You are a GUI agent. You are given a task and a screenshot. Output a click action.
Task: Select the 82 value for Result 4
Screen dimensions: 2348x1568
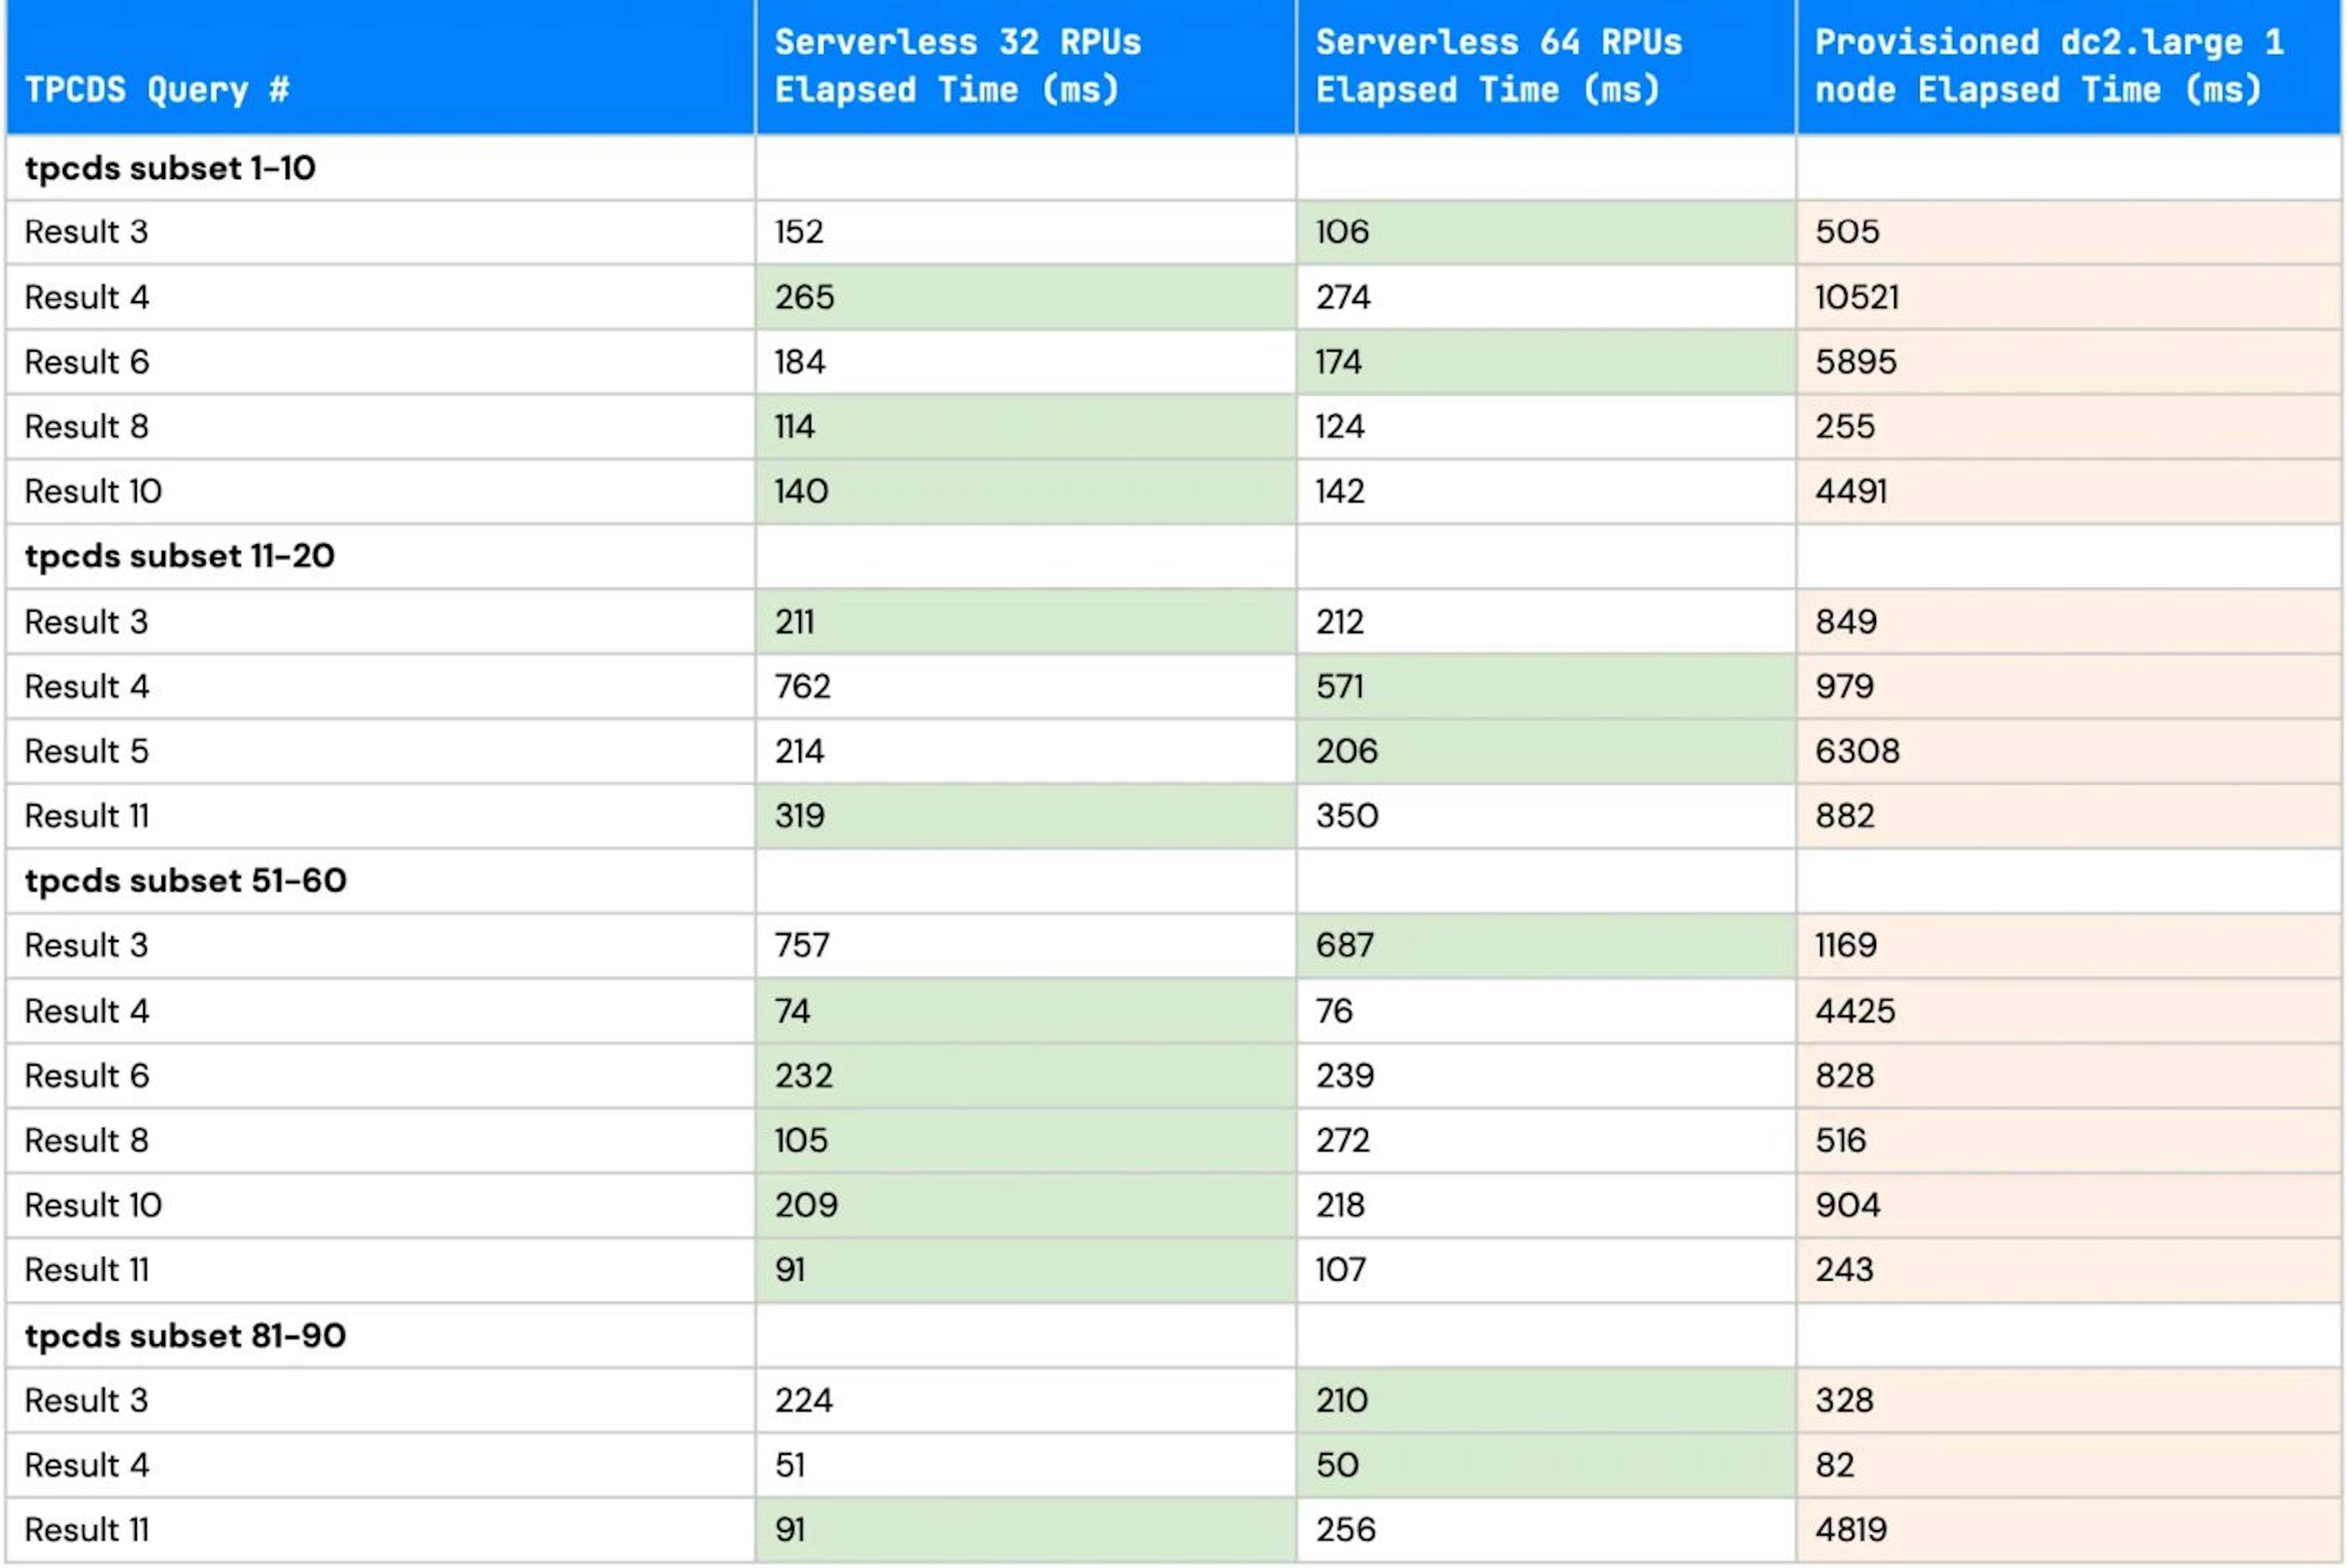pyautogui.click(x=1830, y=1465)
